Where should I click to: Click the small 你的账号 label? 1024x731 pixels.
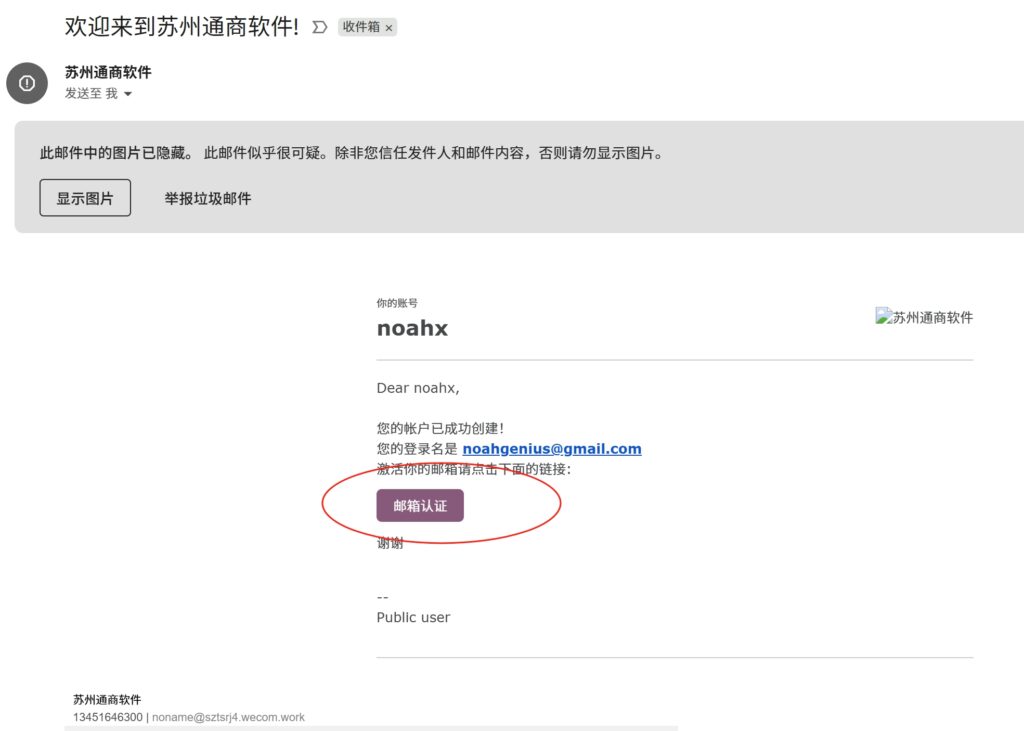pos(397,302)
